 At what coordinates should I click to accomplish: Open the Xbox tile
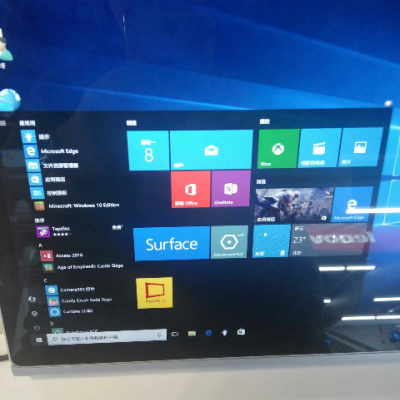coord(278,148)
